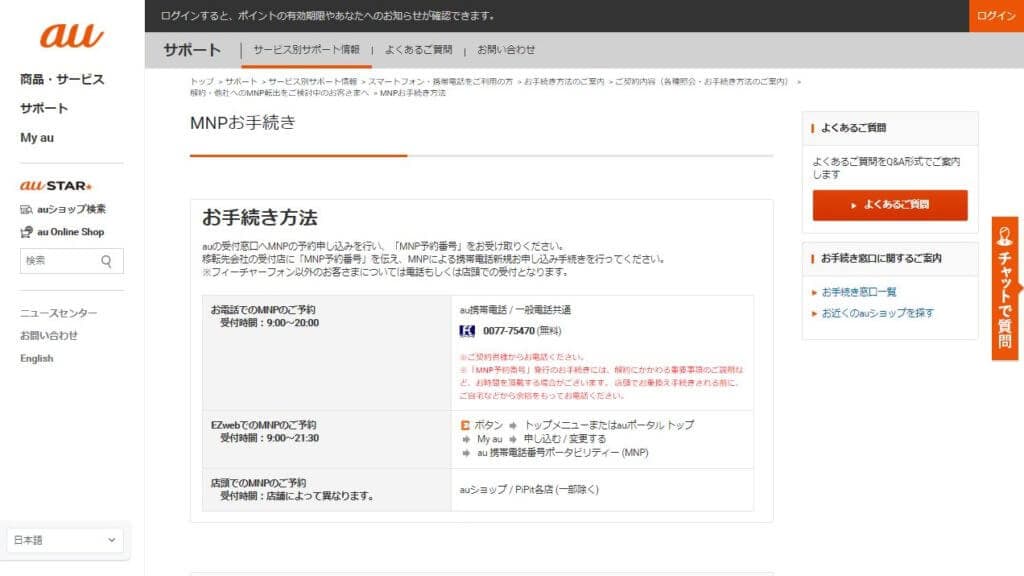1024x576 pixels.
Task: Click the サポート breadcrumb link
Action: pos(241,82)
